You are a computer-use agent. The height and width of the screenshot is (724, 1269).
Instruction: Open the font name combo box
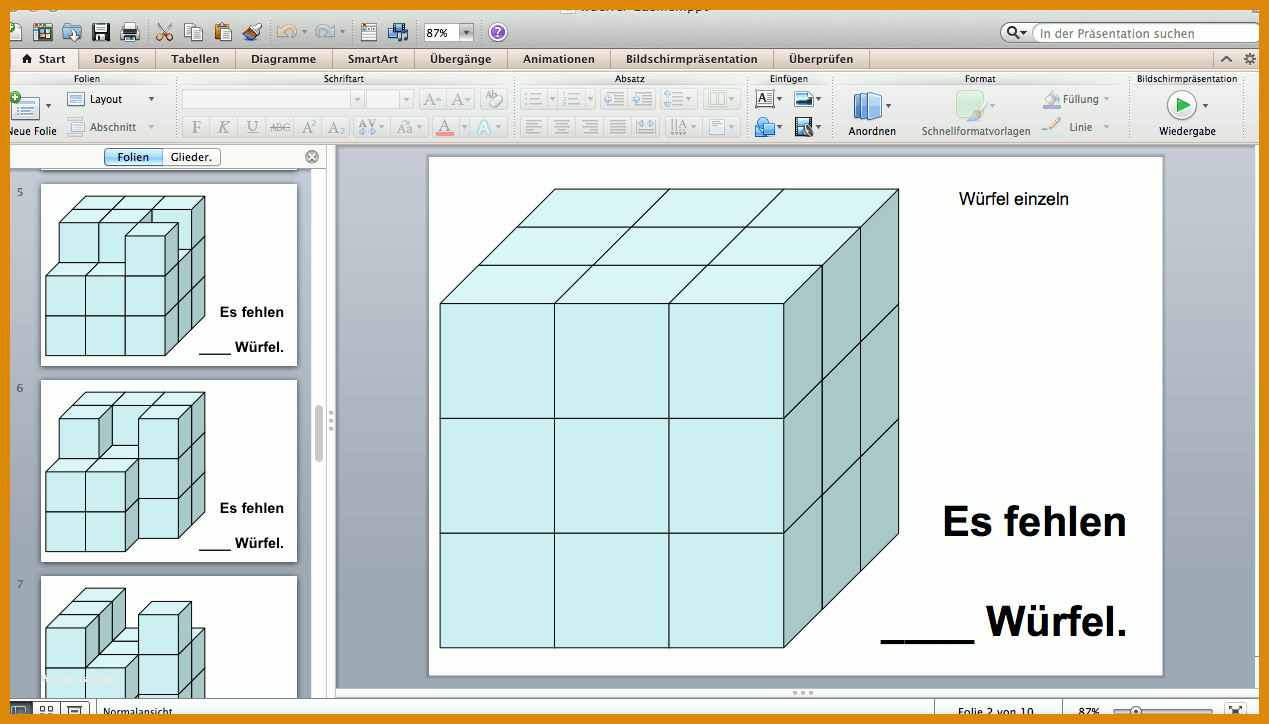[x=273, y=99]
